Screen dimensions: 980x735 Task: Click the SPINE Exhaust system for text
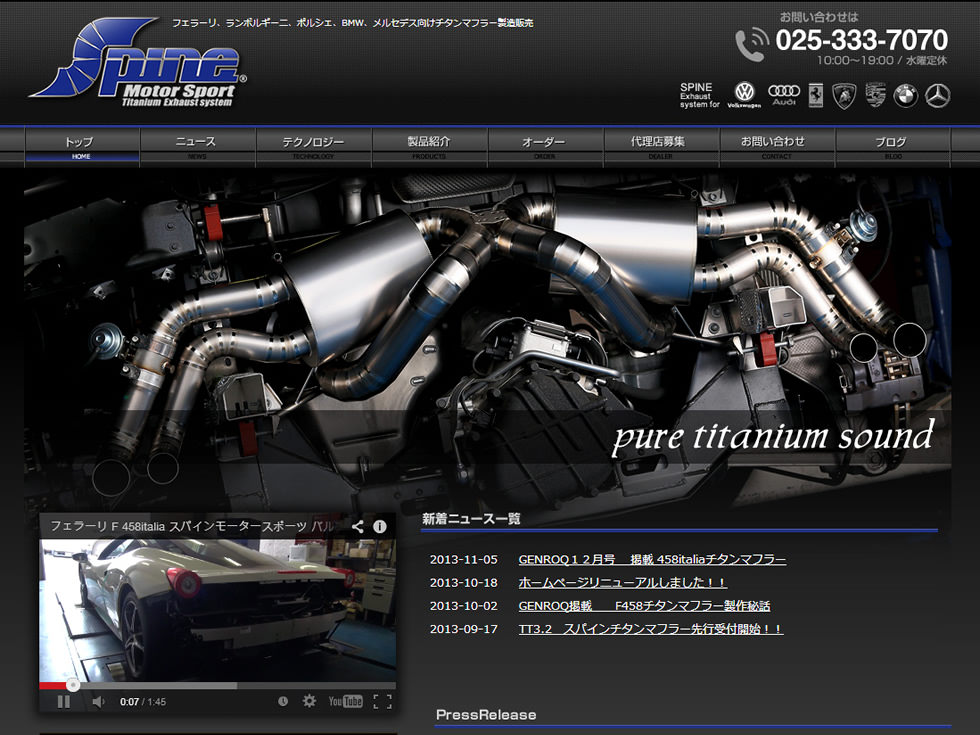[699, 96]
